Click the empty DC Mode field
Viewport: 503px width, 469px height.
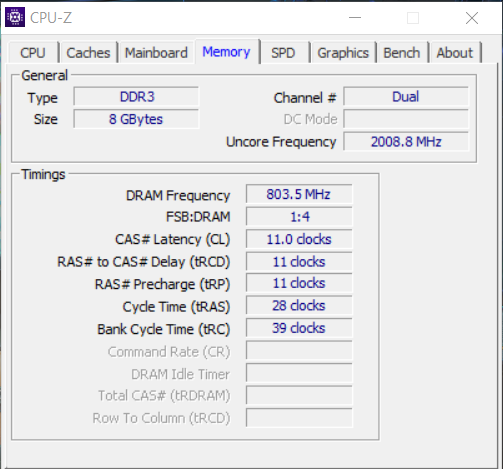pyautogui.click(x=406, y=119)
